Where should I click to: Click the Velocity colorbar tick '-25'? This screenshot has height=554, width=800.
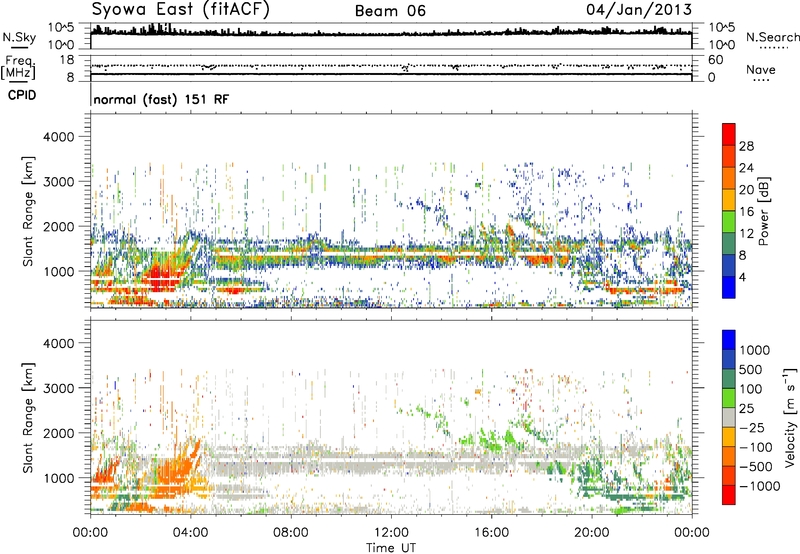[x=751, y=427]
